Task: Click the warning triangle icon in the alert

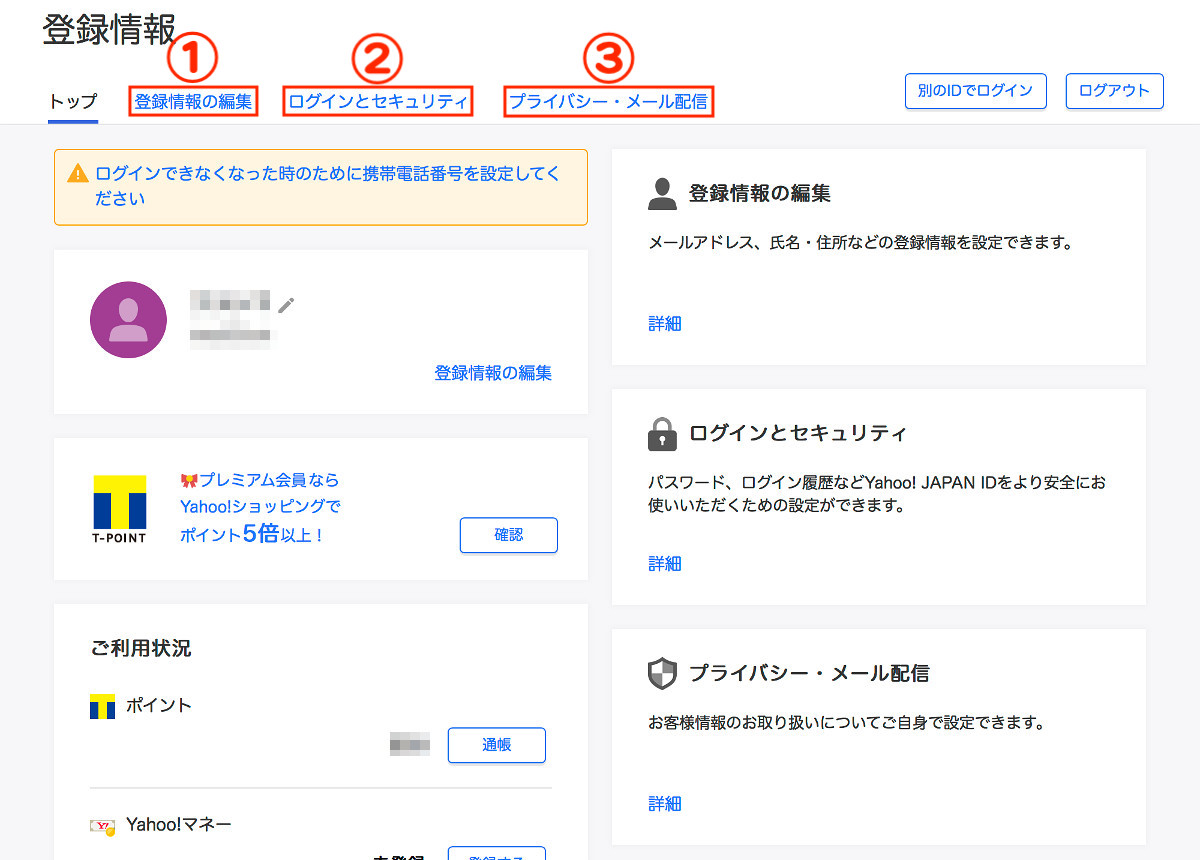Action: point(78,174)
